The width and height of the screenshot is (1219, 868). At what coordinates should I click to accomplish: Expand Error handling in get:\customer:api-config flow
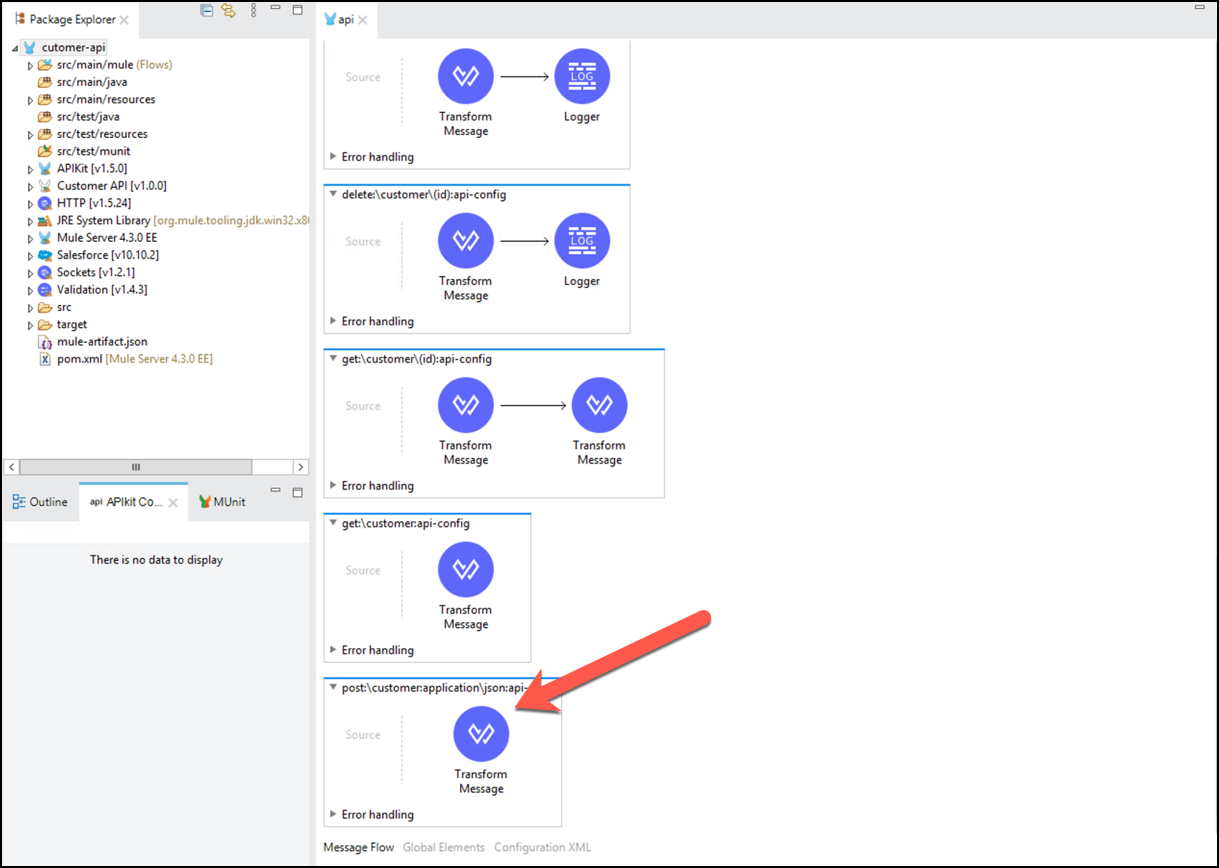(333, 650)
